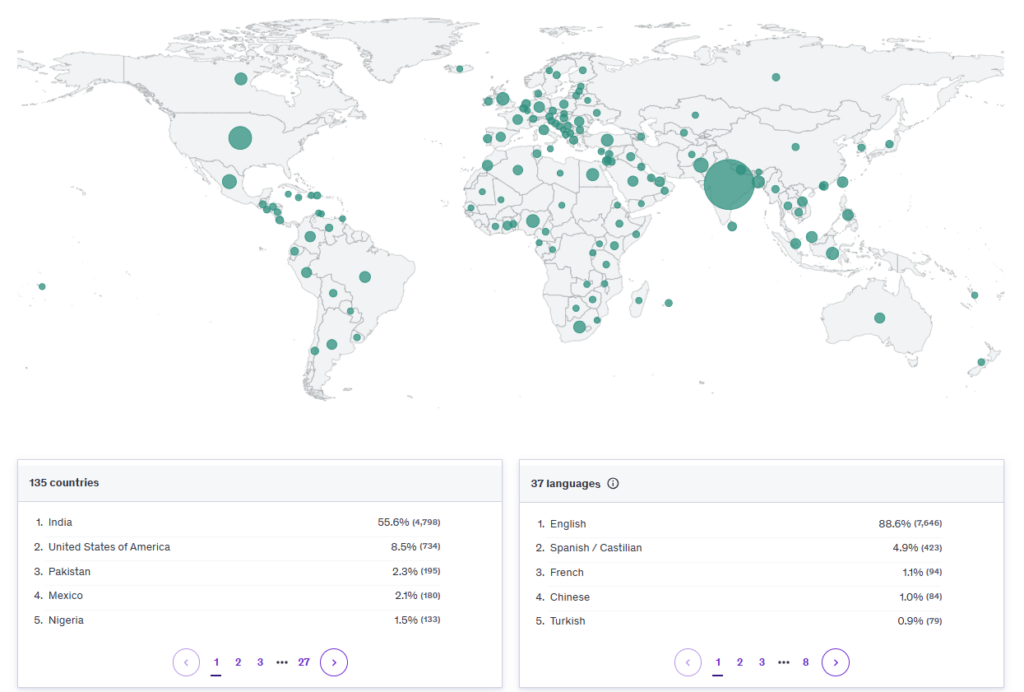
Task: Select the Mexico bubble on the map
Action: (229, 181)
